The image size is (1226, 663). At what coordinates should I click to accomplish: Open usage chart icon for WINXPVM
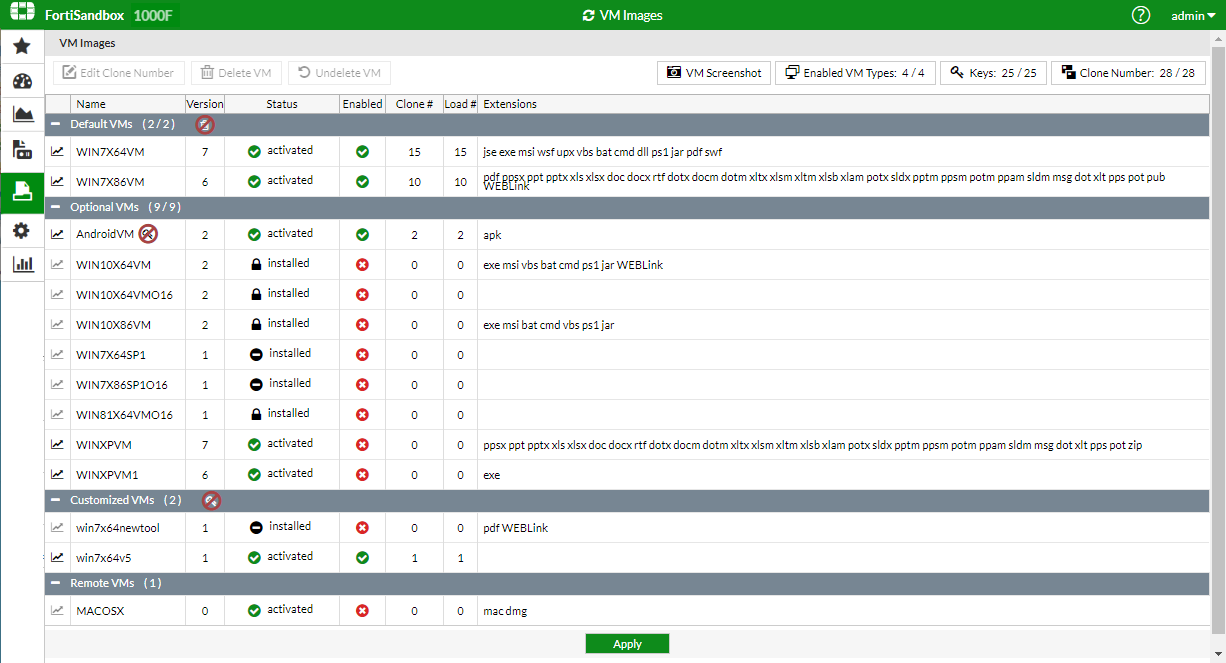[x=58, y=445]
